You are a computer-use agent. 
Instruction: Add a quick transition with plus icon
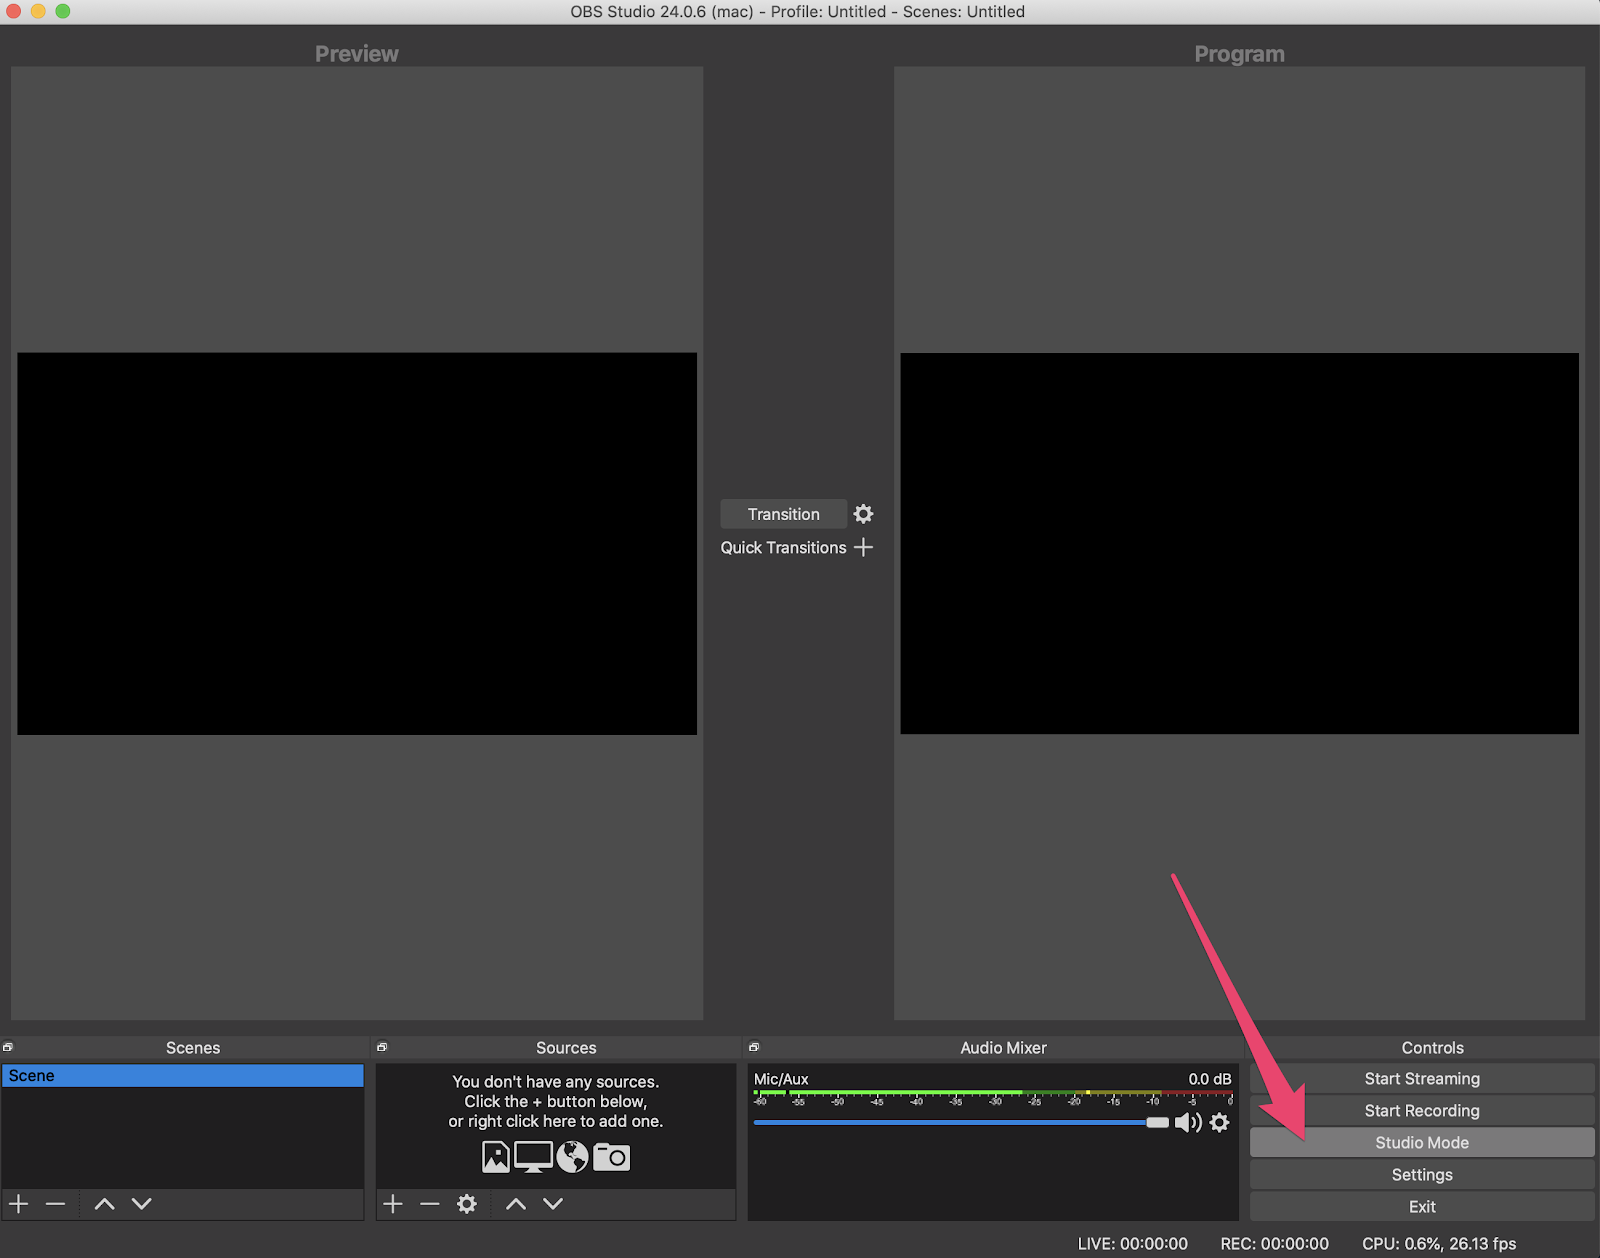(x=864, y=547)
